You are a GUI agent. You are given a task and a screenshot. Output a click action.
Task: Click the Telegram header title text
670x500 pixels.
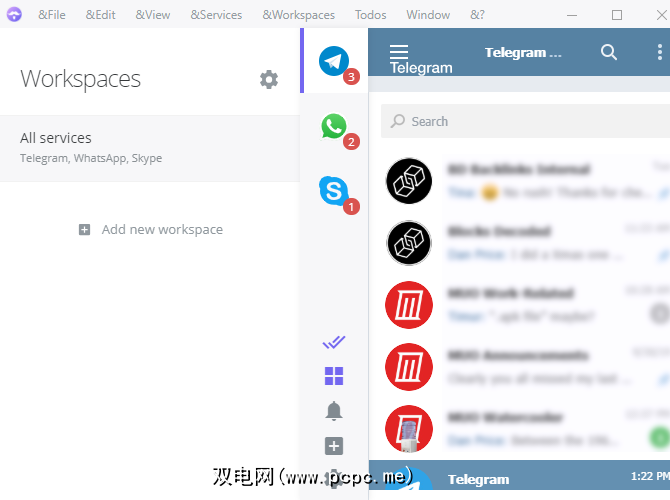(523, 53)
